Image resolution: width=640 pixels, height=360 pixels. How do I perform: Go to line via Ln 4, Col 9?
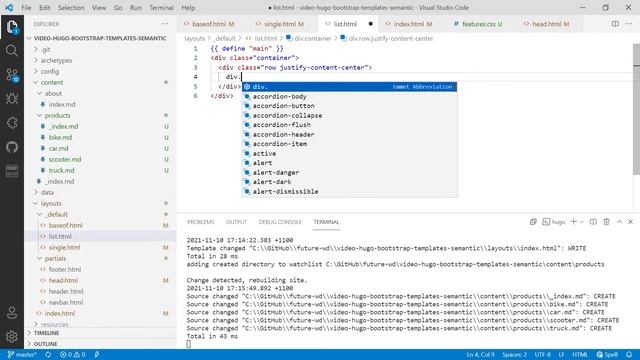480,355
